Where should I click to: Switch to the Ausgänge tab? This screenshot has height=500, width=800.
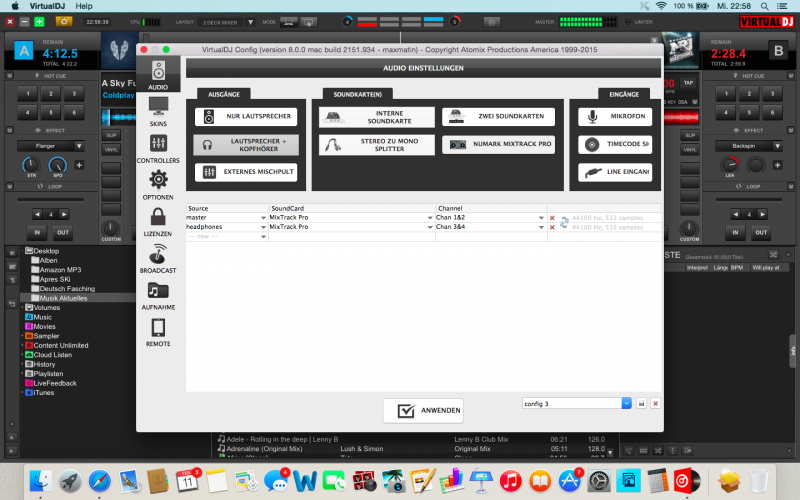[224, 94]
